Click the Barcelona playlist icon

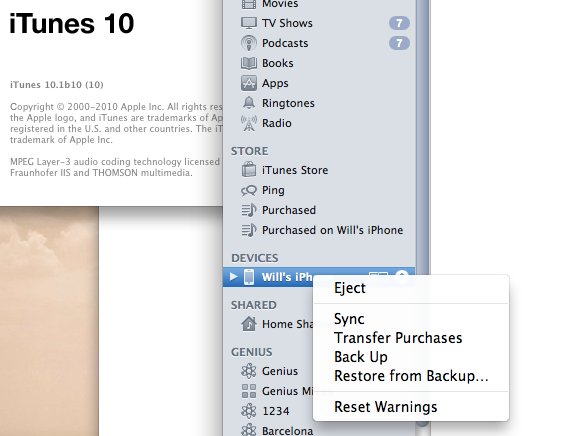(249, 430)
